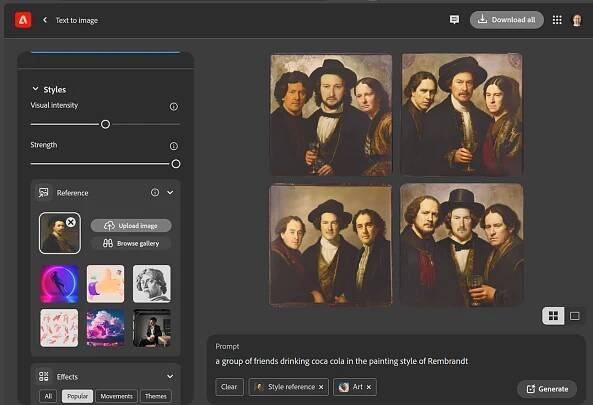Viewport: 593px width, 405px height.
Task: Open the bottom-right generated portrait
Action: (x=462, y=245)
